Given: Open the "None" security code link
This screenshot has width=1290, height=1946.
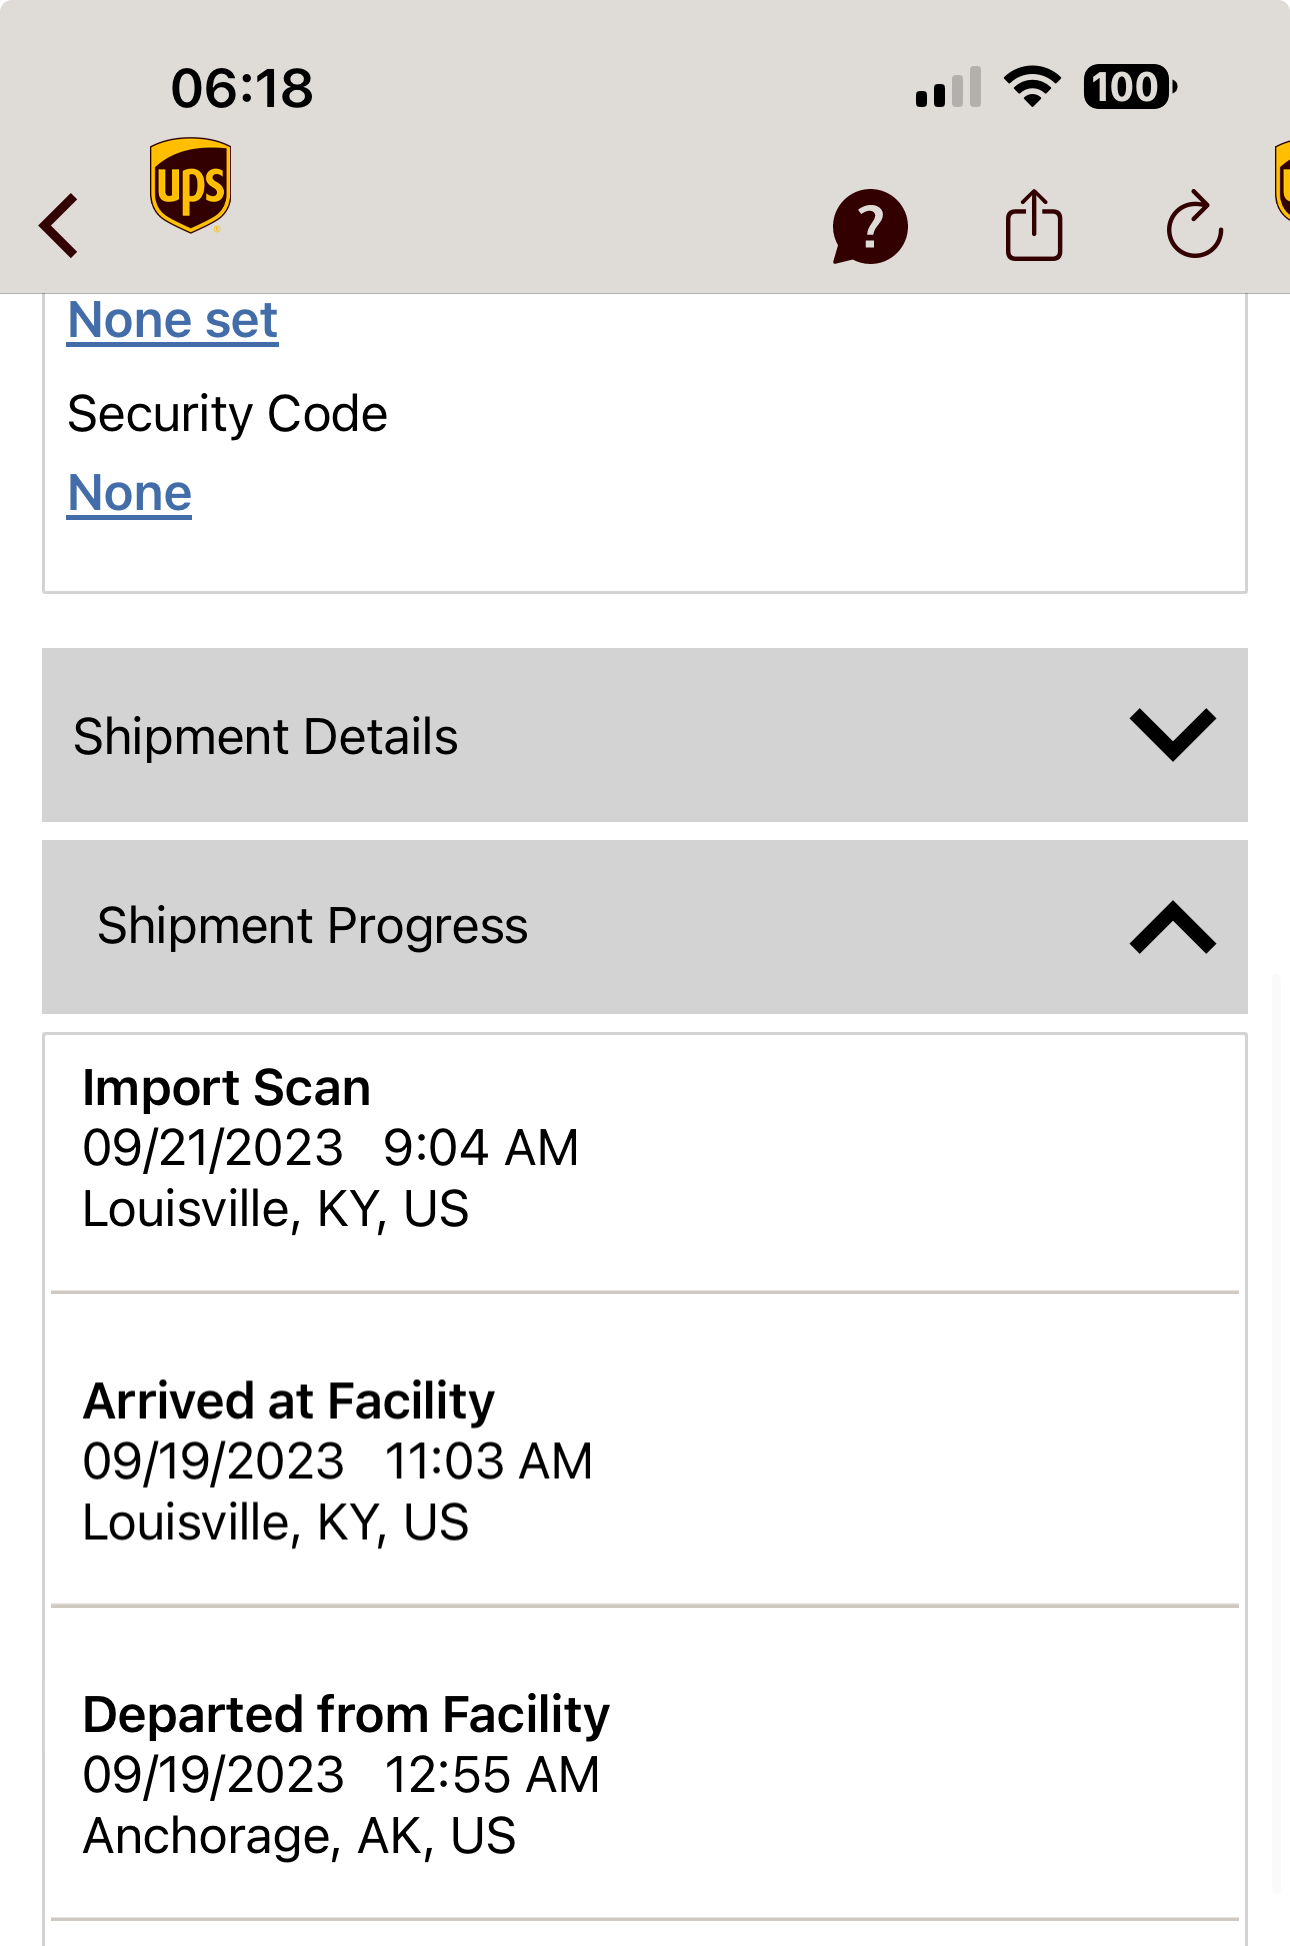Looking at the screenshot, I should pos(129,493).
